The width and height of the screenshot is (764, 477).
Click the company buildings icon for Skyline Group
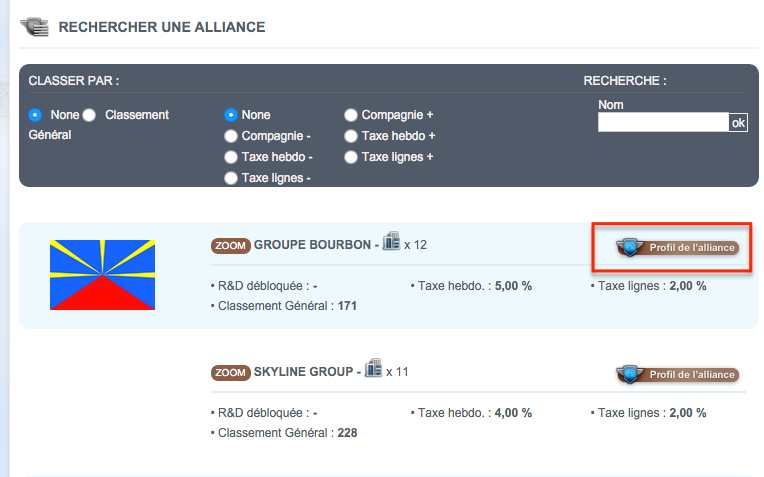click(374, 368)
